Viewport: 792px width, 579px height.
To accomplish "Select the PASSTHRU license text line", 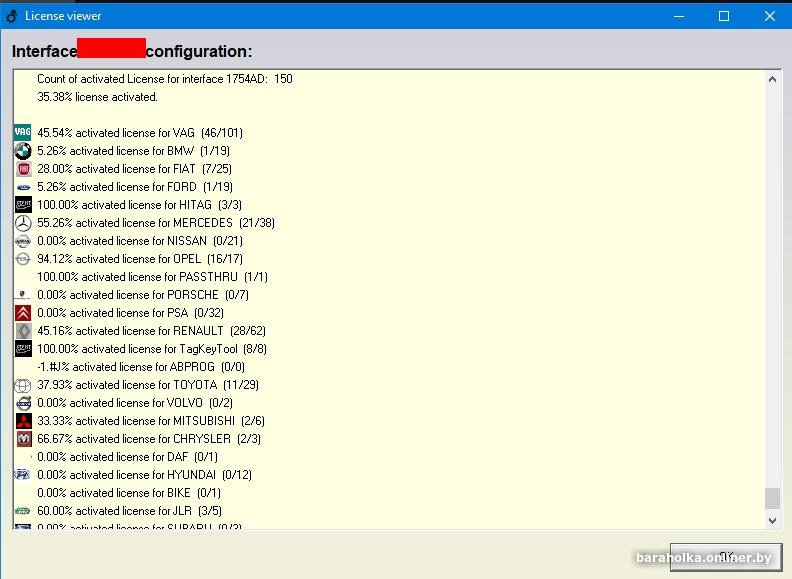I will point(152,277).
